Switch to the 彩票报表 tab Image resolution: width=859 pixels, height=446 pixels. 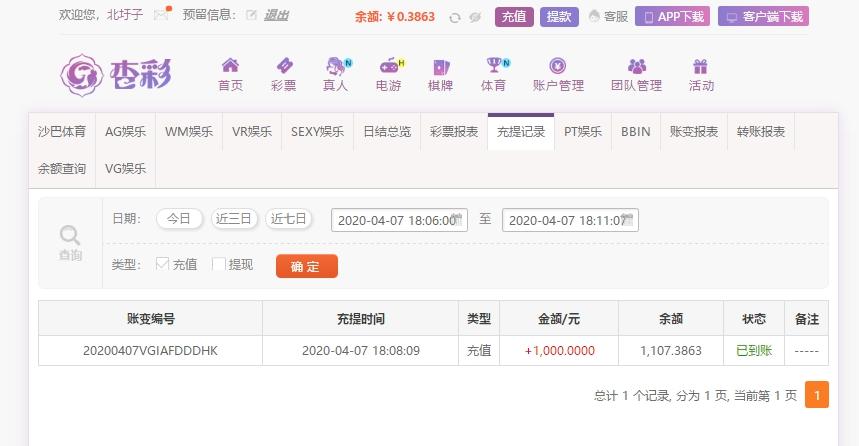click(454, 132)
